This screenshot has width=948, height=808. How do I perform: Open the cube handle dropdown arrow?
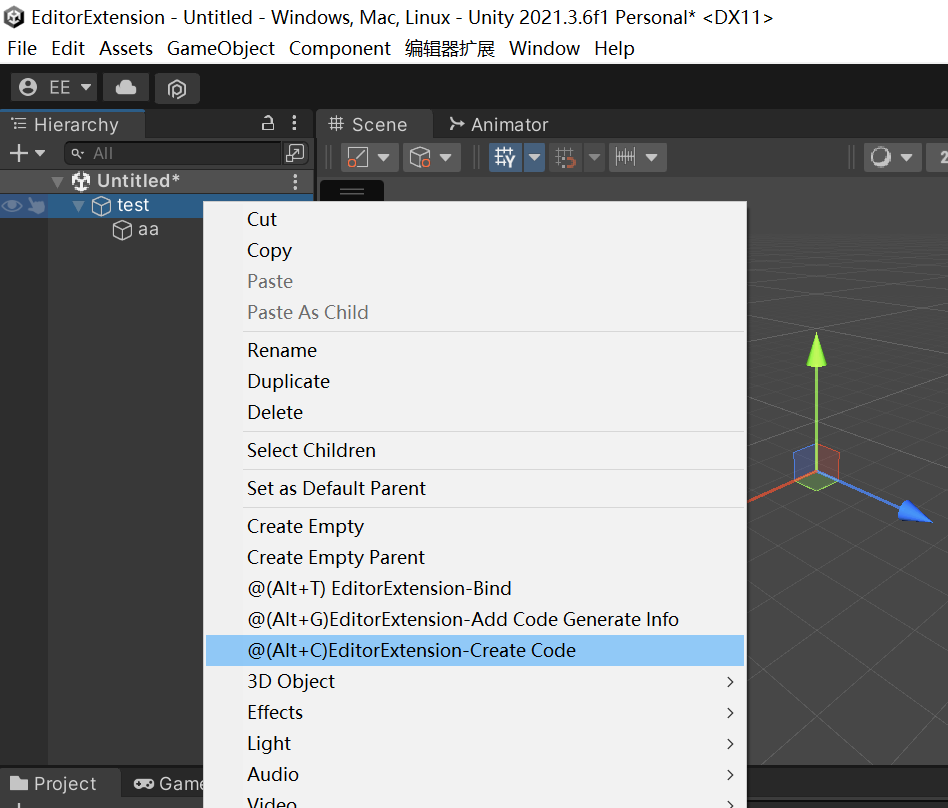click(x=446, y=157)
